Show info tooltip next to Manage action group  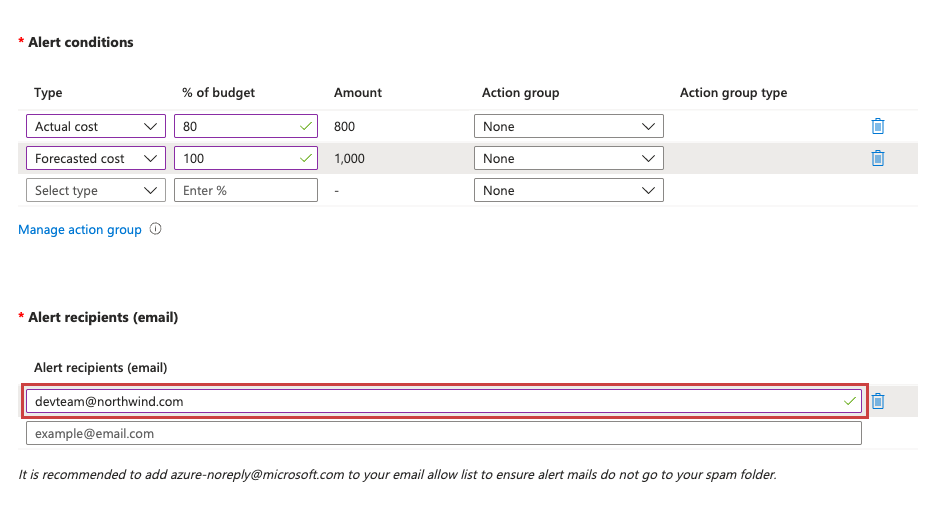coord(155,229)
